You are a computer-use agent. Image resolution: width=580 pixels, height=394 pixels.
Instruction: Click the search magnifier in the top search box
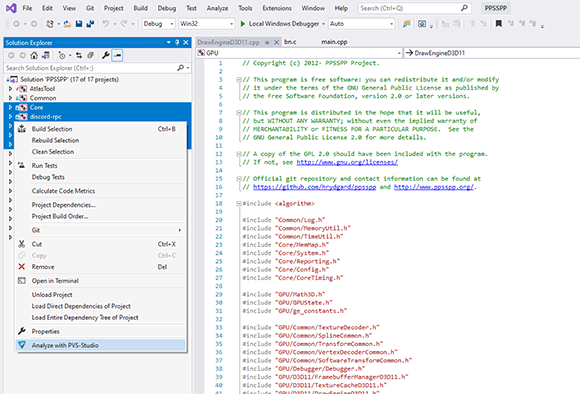tap(464, 8)
